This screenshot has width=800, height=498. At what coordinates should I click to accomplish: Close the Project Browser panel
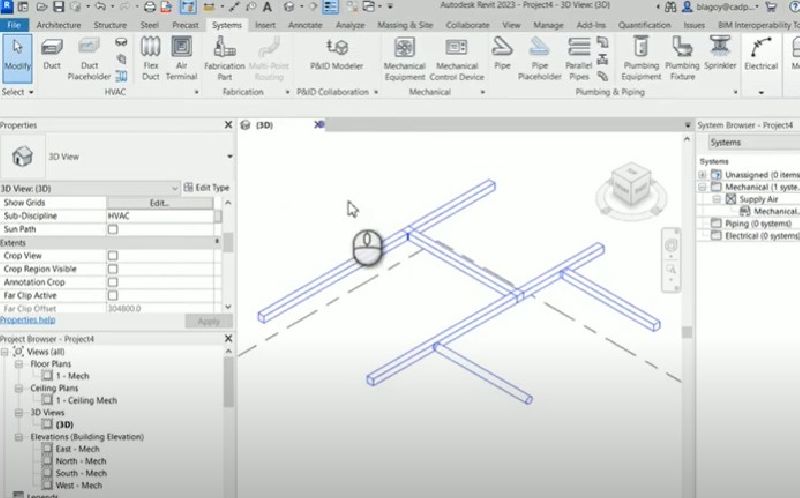click(229, 338)
